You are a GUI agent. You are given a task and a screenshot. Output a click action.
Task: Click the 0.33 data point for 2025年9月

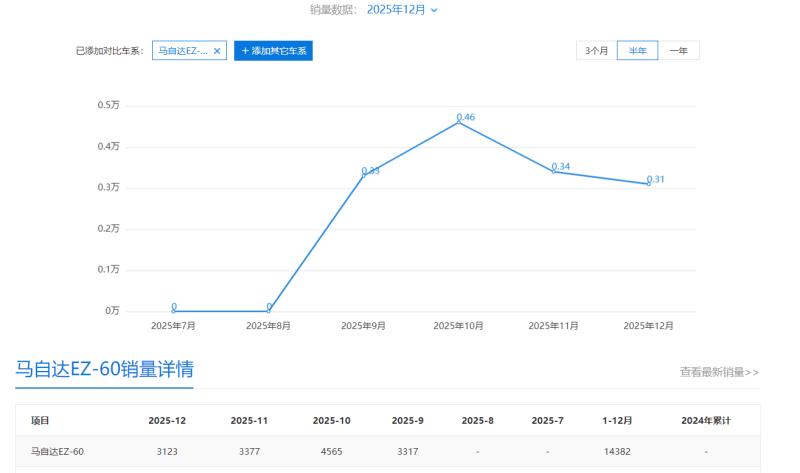coord(364,175)
